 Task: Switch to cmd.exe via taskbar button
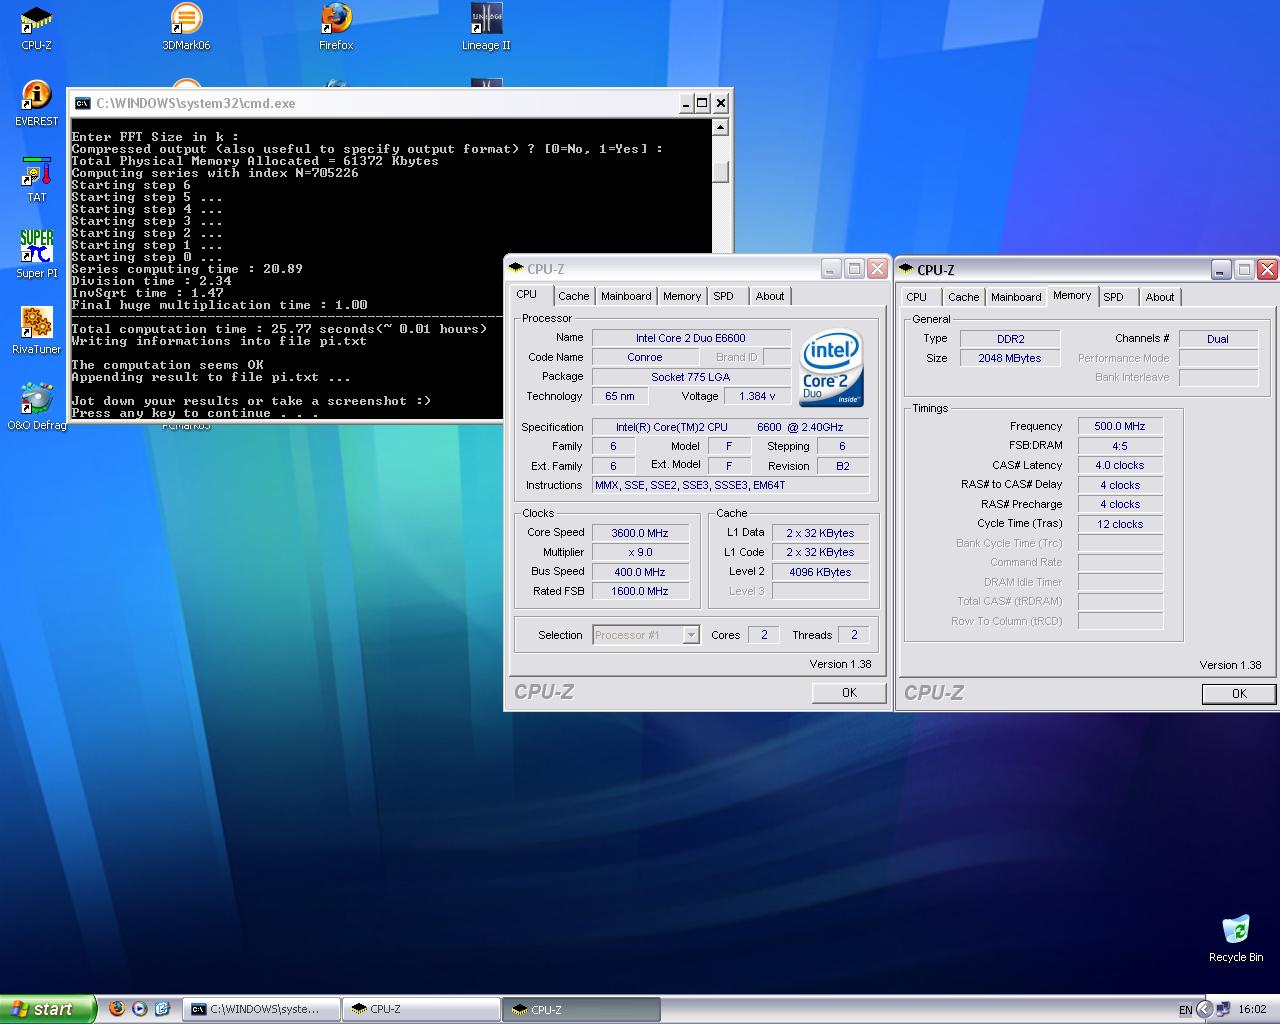click(262, 1009)
